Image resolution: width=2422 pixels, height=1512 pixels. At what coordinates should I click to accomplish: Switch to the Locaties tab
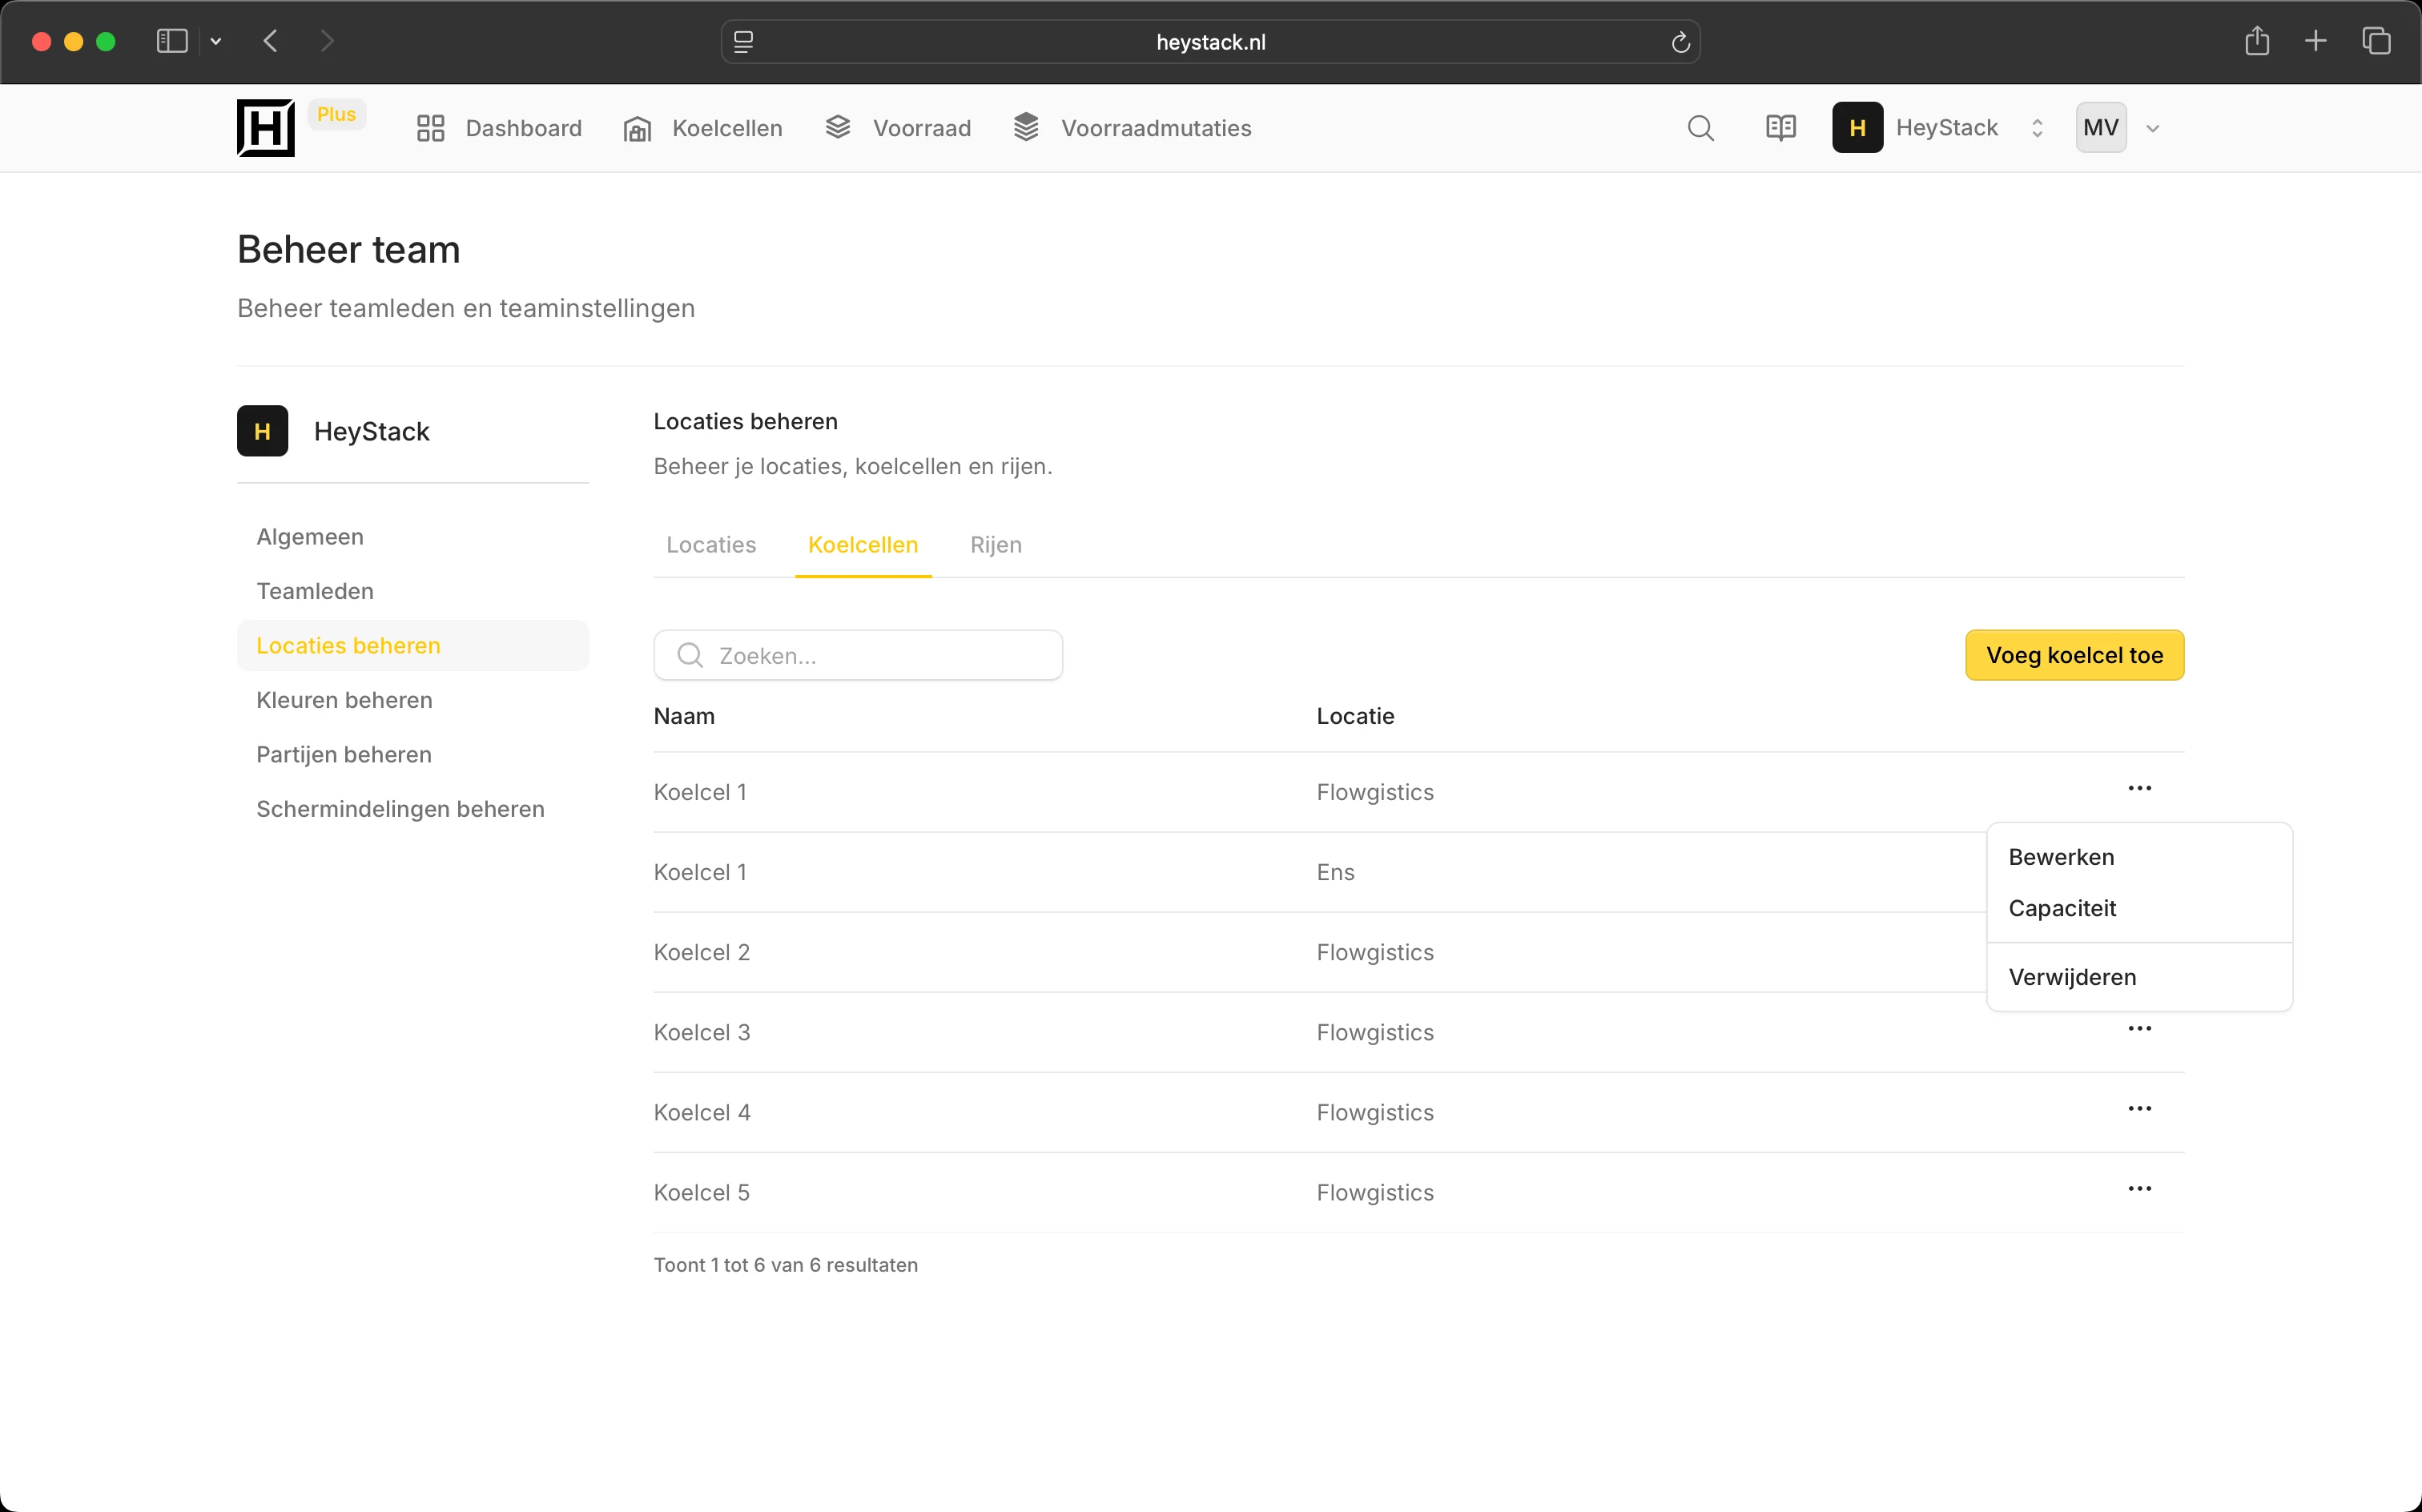pyautogui.click(x=711, y=545)
